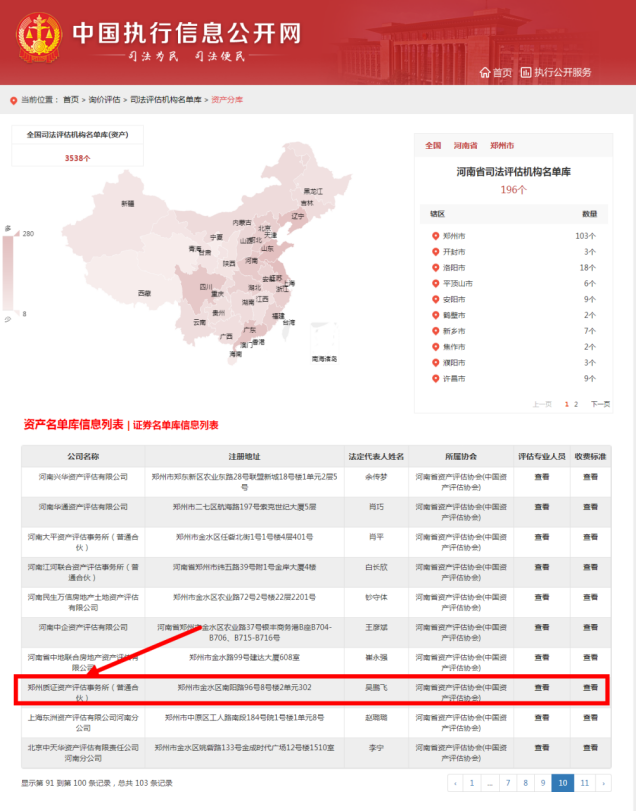View 评估专业人员 for 河南华通资产评估有限公司
636x811 pixels.
[542, 507]
